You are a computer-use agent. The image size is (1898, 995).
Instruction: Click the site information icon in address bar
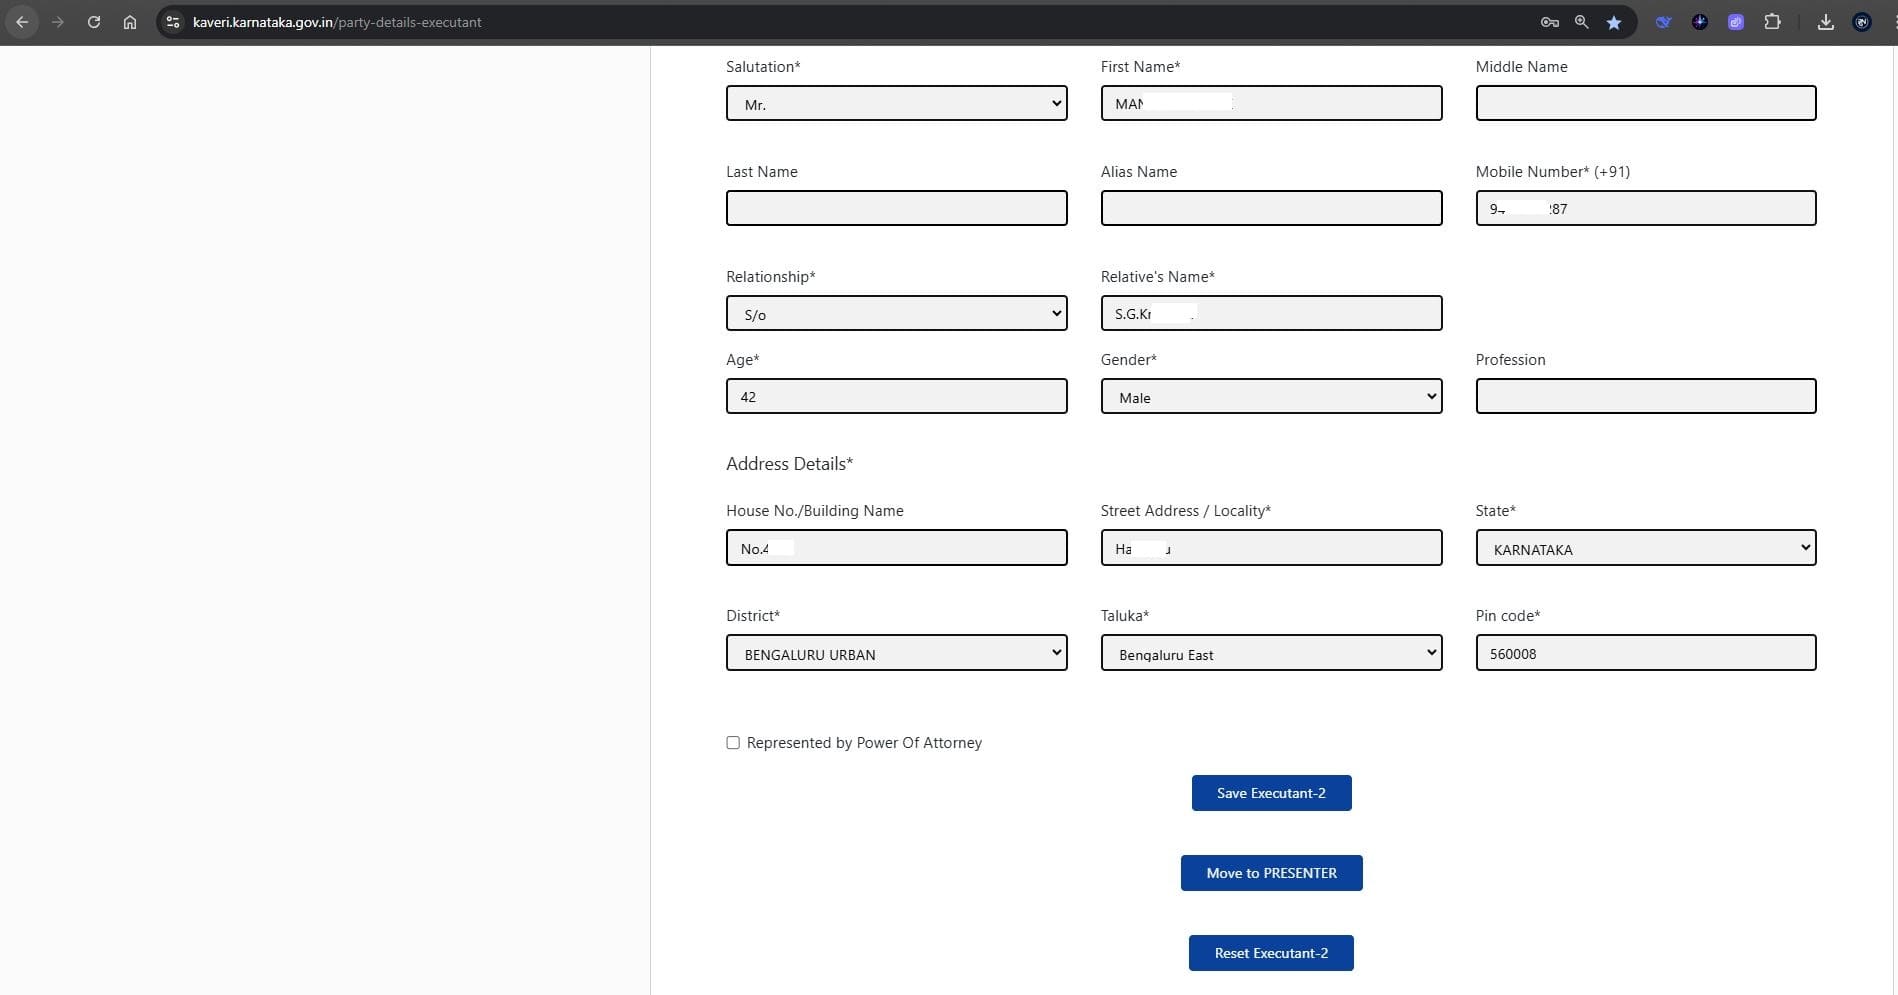[173, 22]
